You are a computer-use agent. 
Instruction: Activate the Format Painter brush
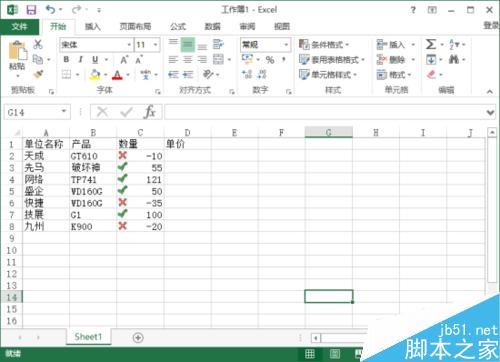click(38, 74)
